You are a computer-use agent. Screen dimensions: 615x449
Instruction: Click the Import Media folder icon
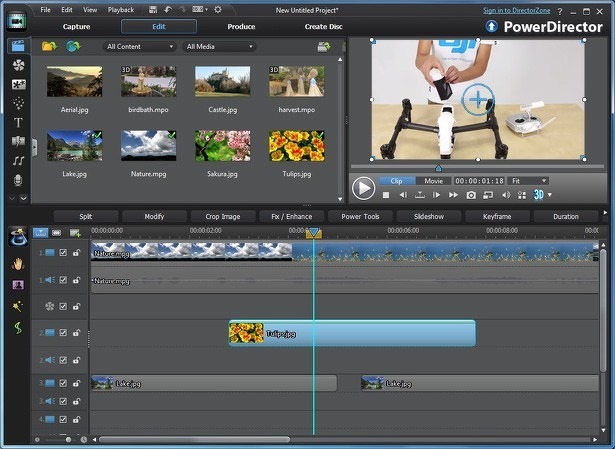pyautogui.click(x=50, y=46)
